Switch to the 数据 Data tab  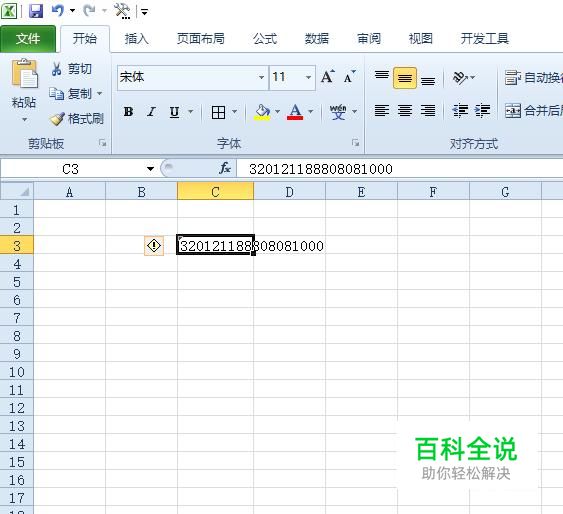[x=317, y=39]
